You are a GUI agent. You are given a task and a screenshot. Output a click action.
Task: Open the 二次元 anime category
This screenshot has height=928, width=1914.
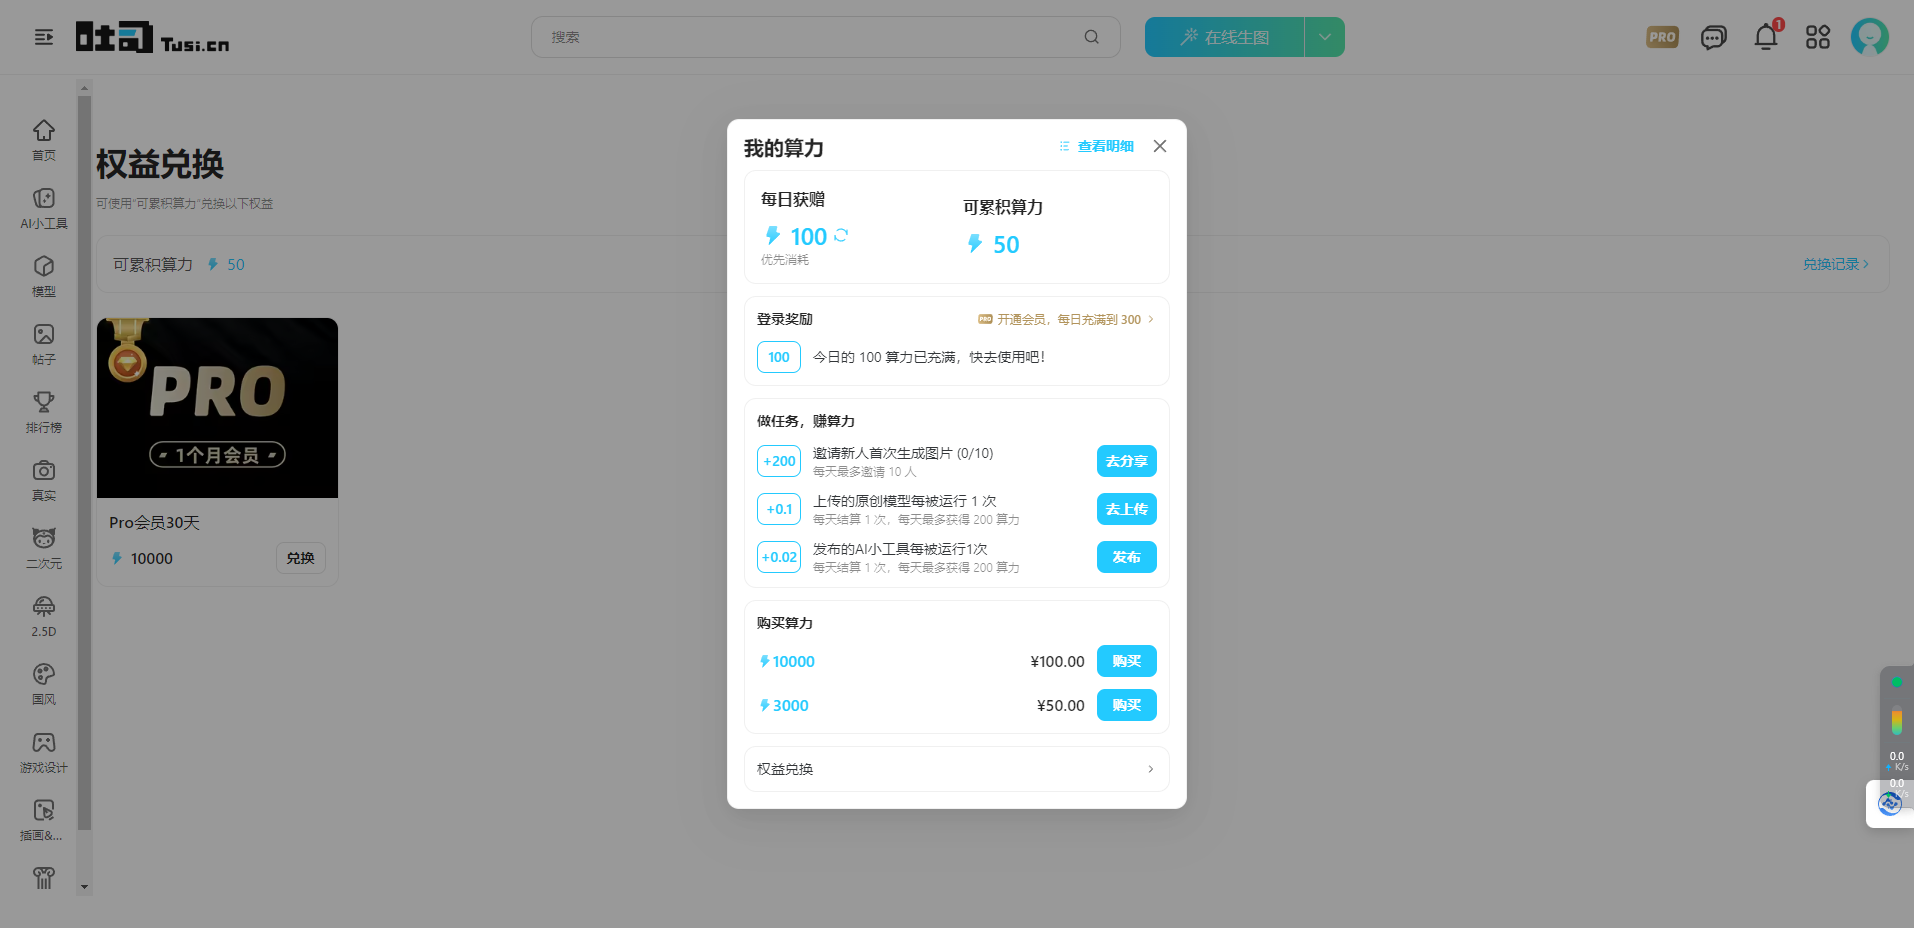click(43, 546)
